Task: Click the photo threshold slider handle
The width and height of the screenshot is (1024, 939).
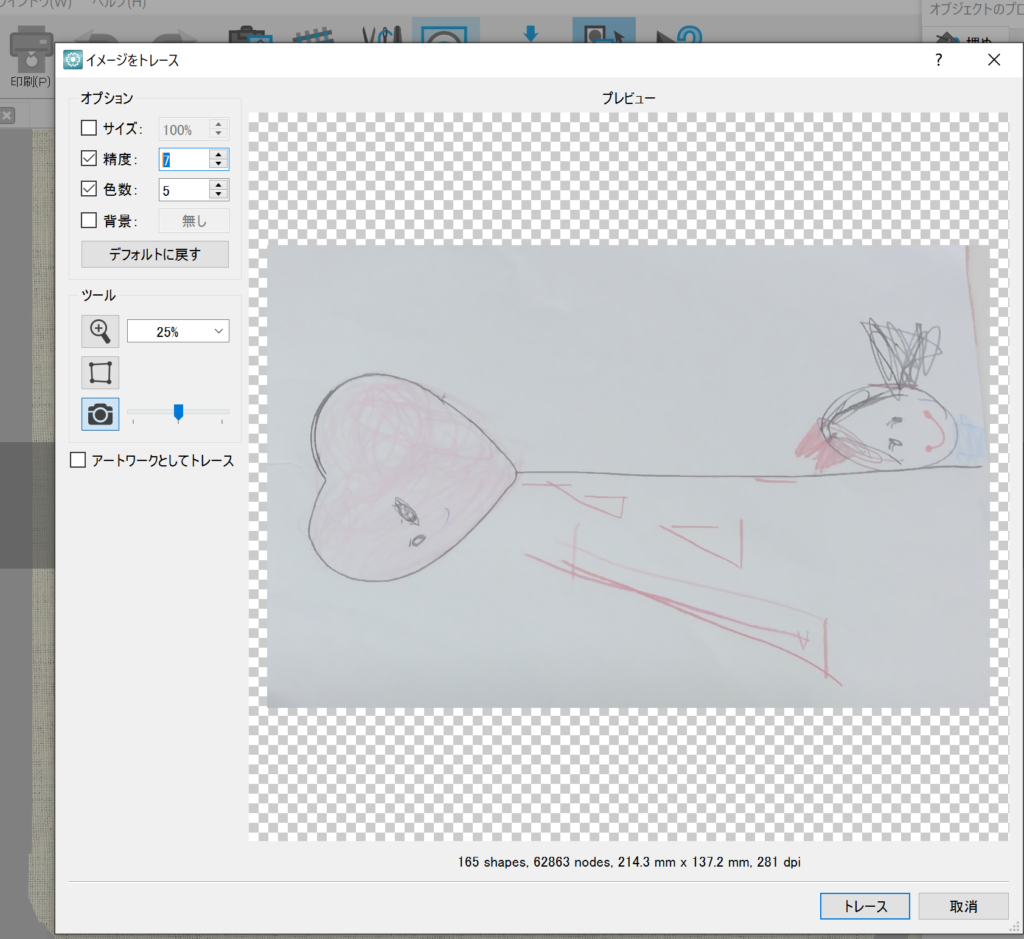Action: pos(178,412)
